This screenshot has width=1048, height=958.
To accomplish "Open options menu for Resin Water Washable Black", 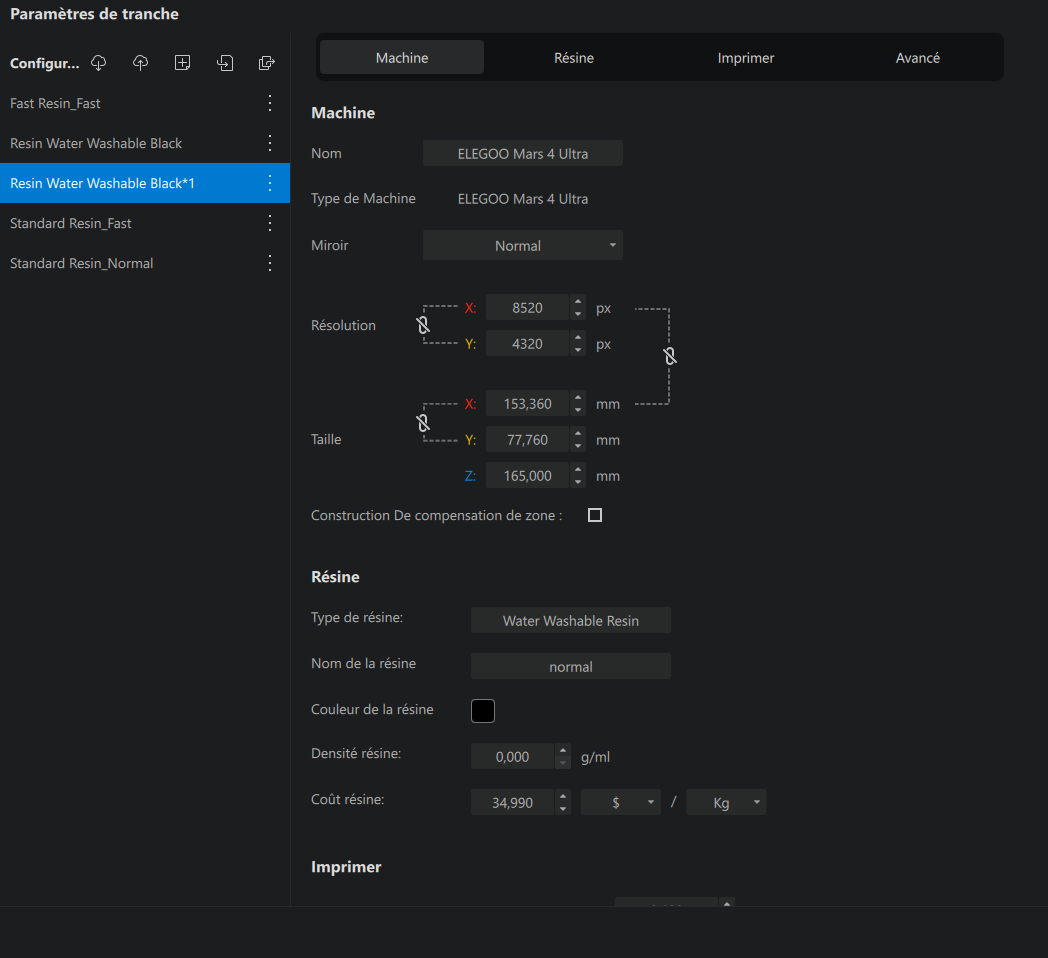I will (x=270, y=143).
